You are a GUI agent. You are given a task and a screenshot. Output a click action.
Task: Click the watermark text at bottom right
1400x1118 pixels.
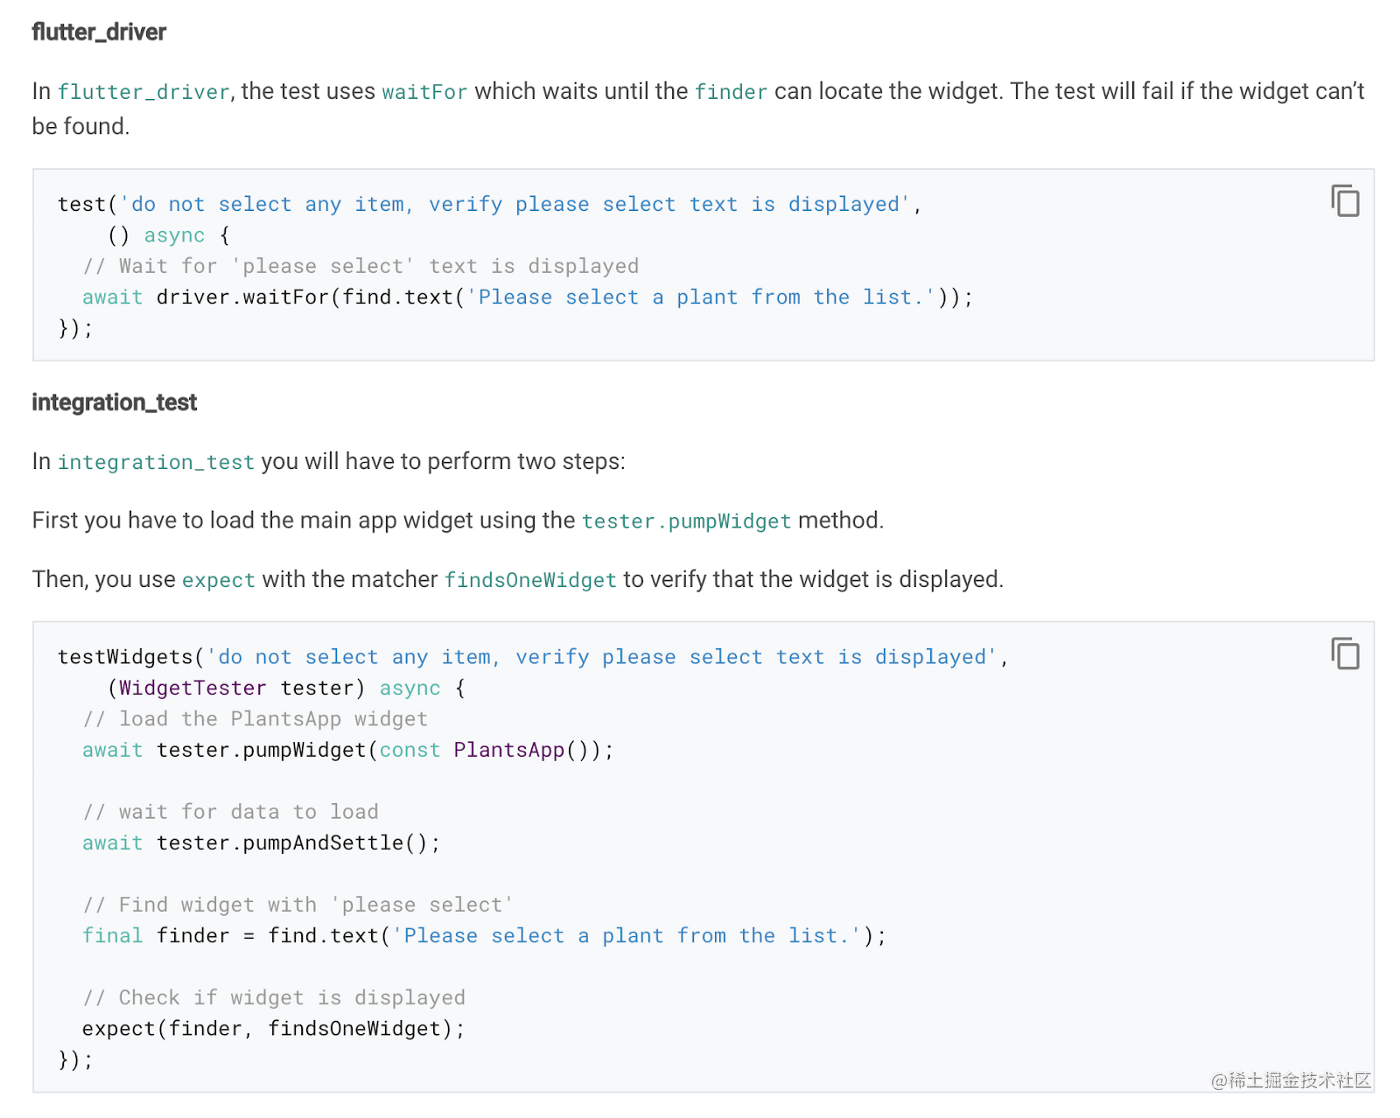click(1291, 1080)
